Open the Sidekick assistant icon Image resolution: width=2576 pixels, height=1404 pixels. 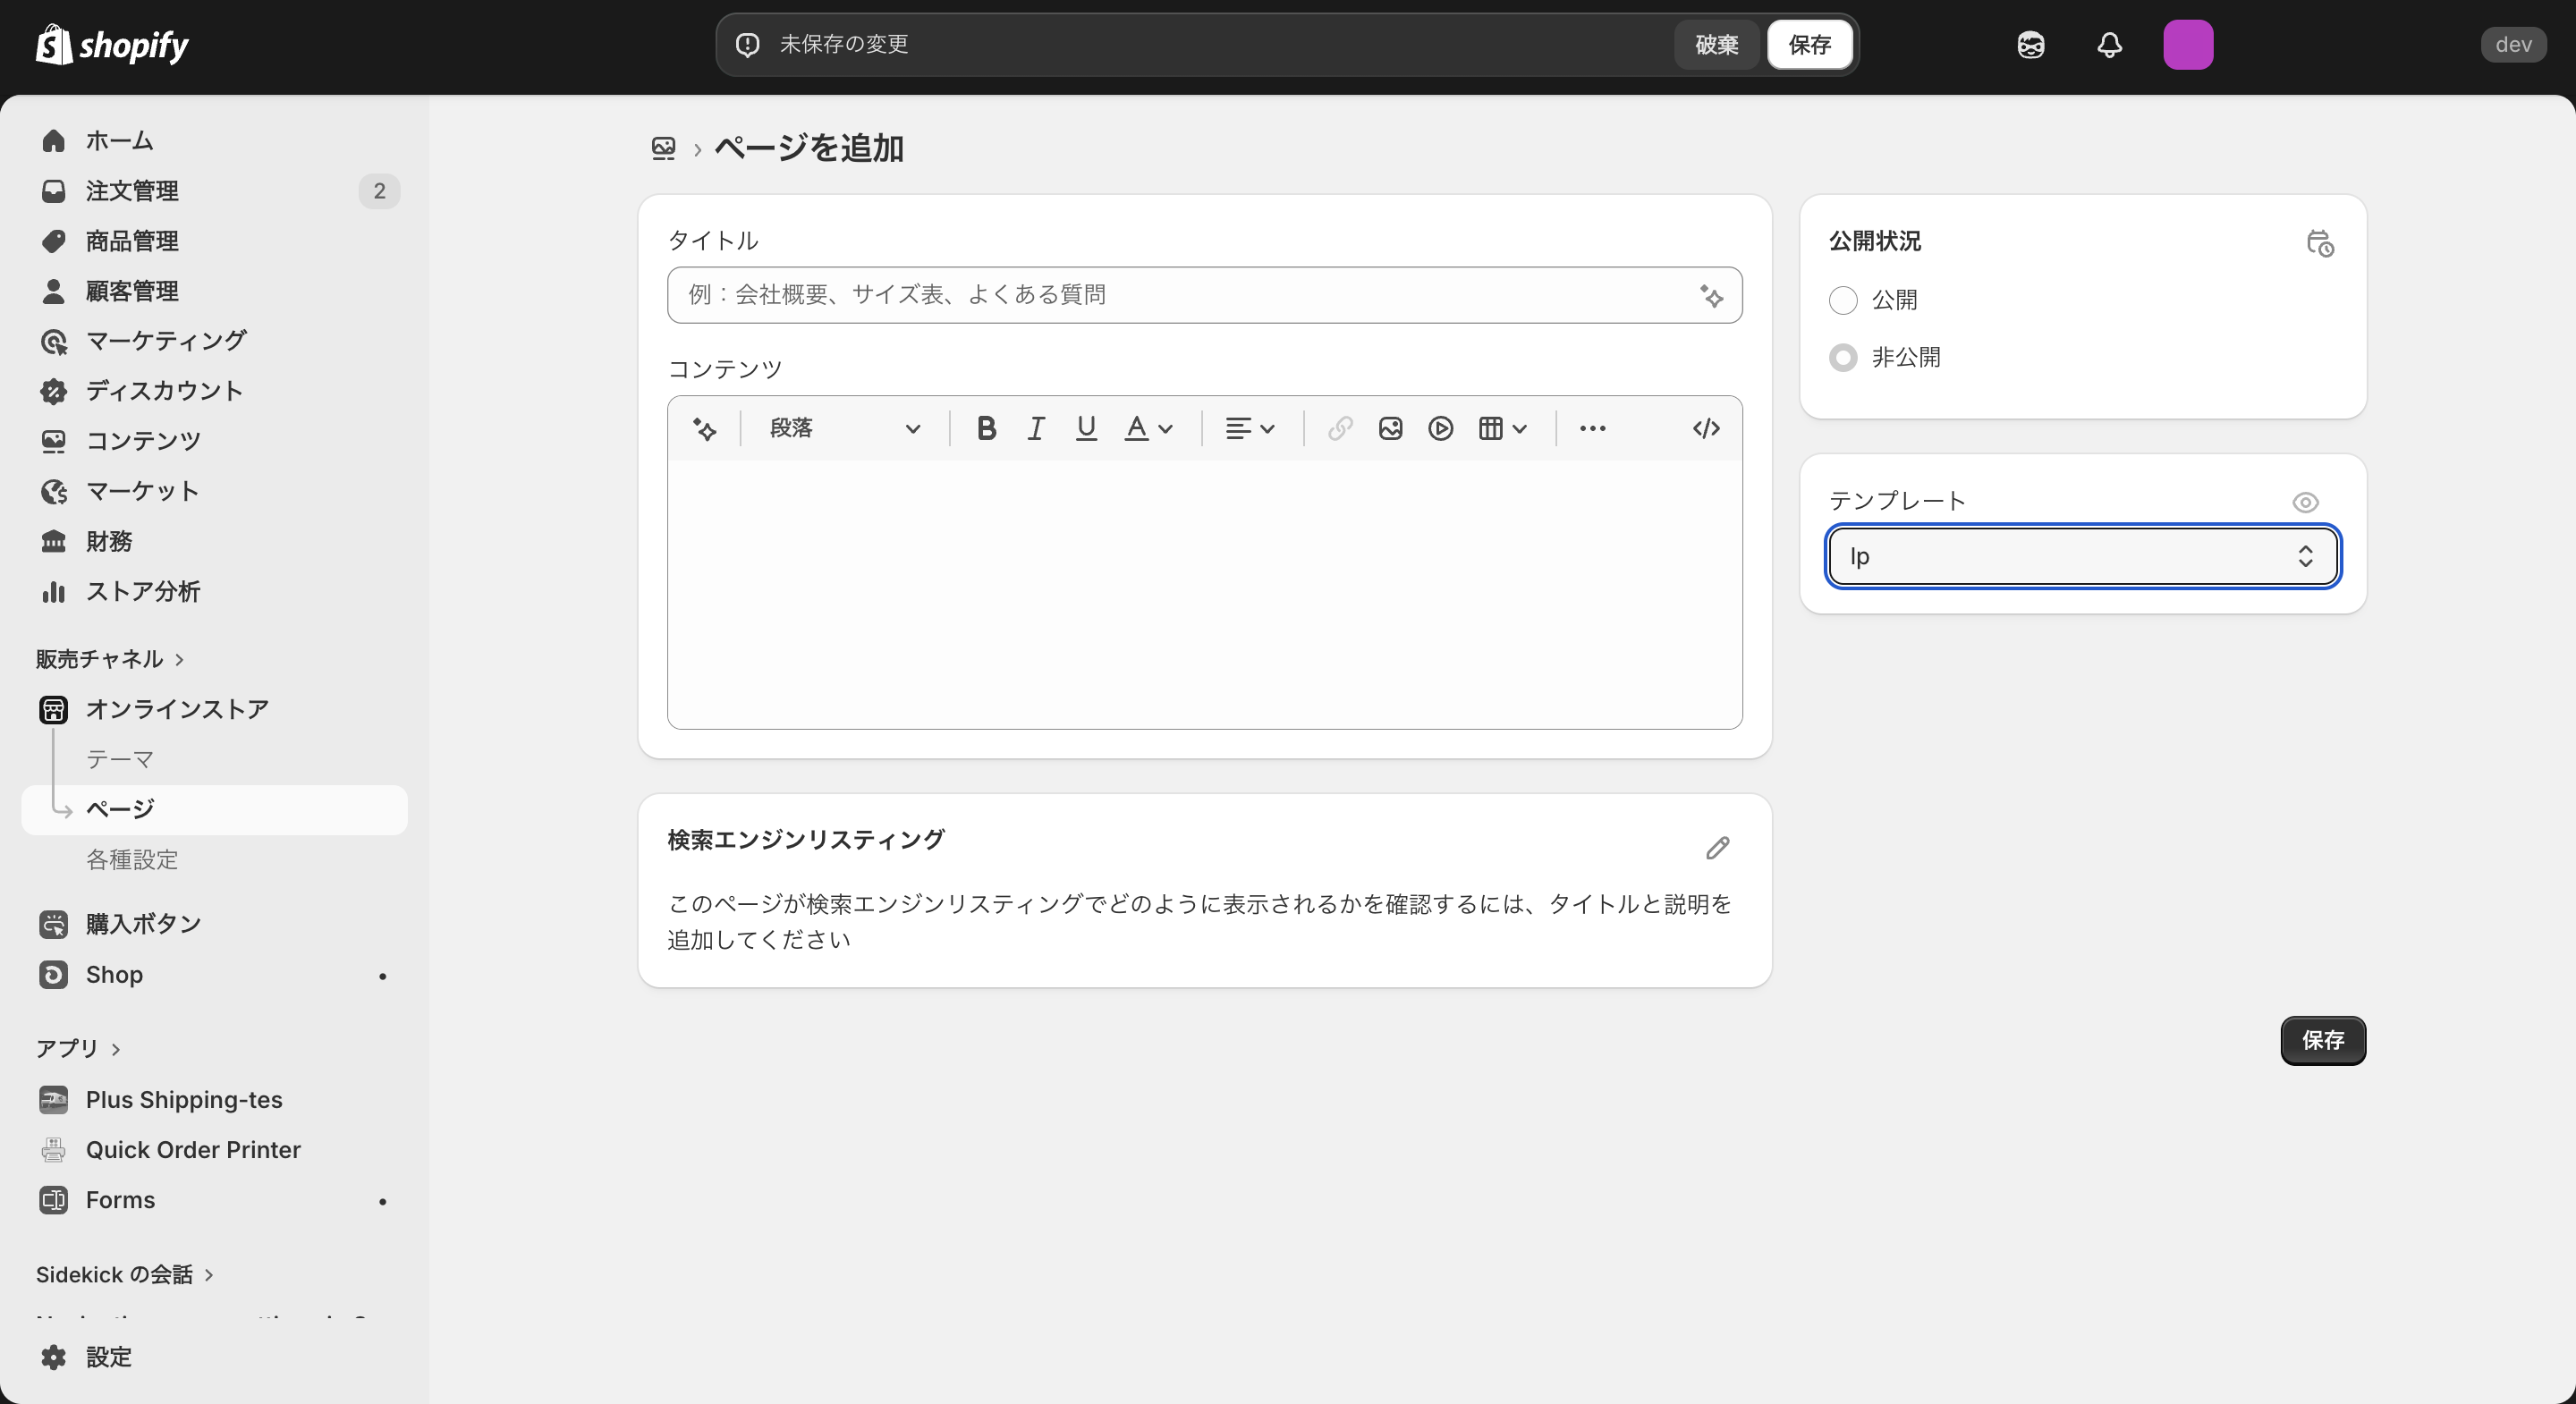click(x=2030, y=44)
